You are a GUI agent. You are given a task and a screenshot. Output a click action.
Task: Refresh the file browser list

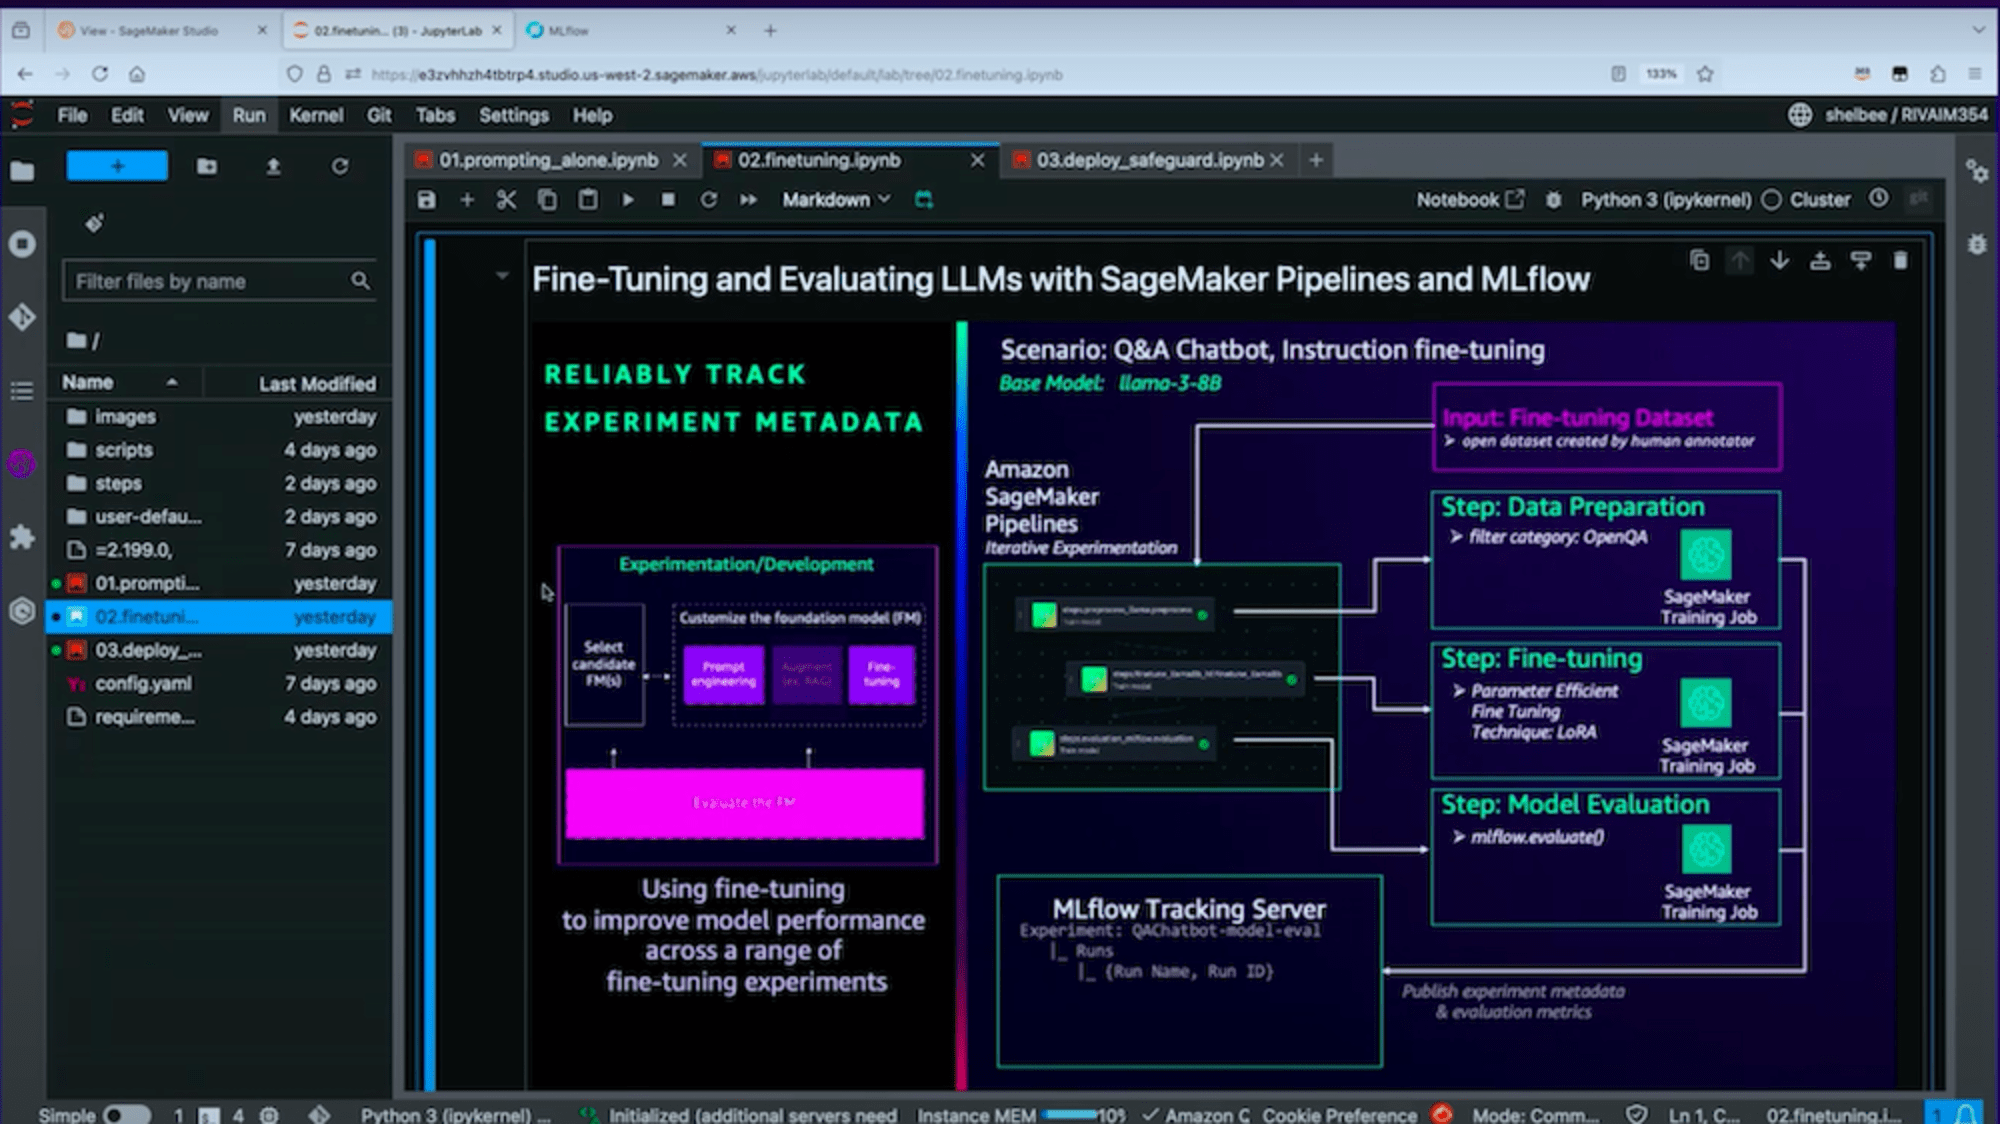[x=340, y=166]
